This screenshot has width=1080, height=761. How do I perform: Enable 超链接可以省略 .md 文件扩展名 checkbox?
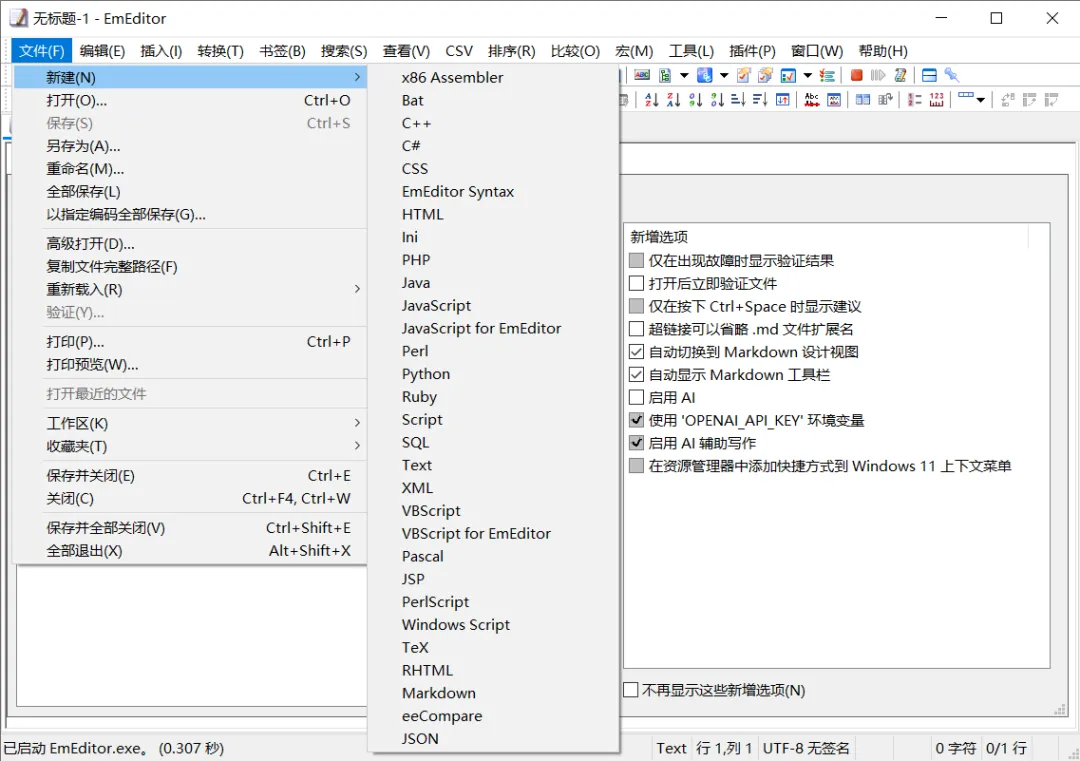636,329
